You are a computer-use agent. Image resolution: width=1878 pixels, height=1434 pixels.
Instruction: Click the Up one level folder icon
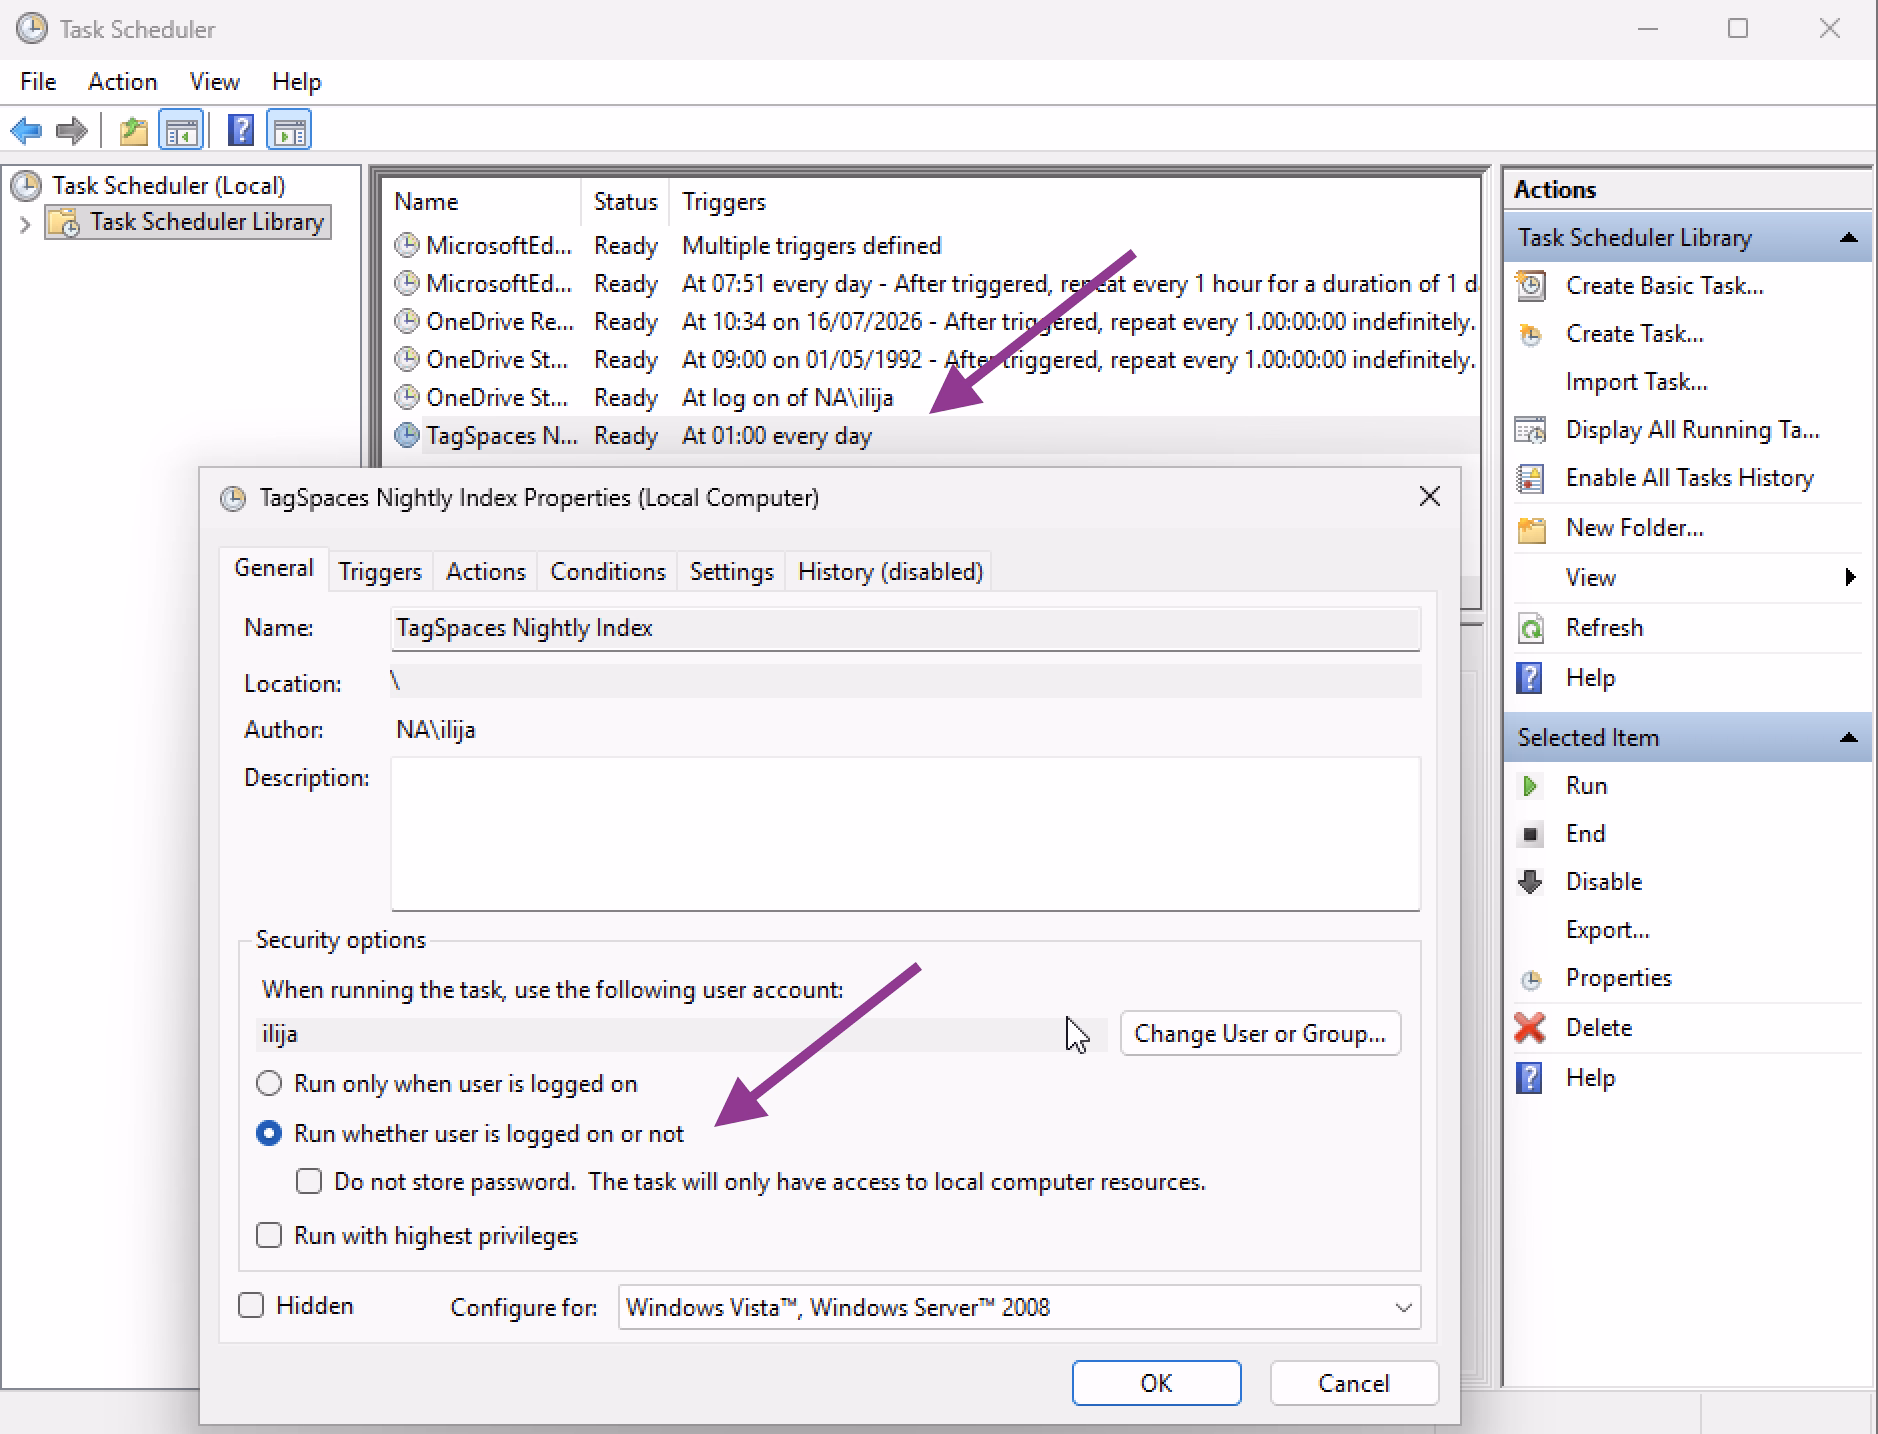(133, 131)
